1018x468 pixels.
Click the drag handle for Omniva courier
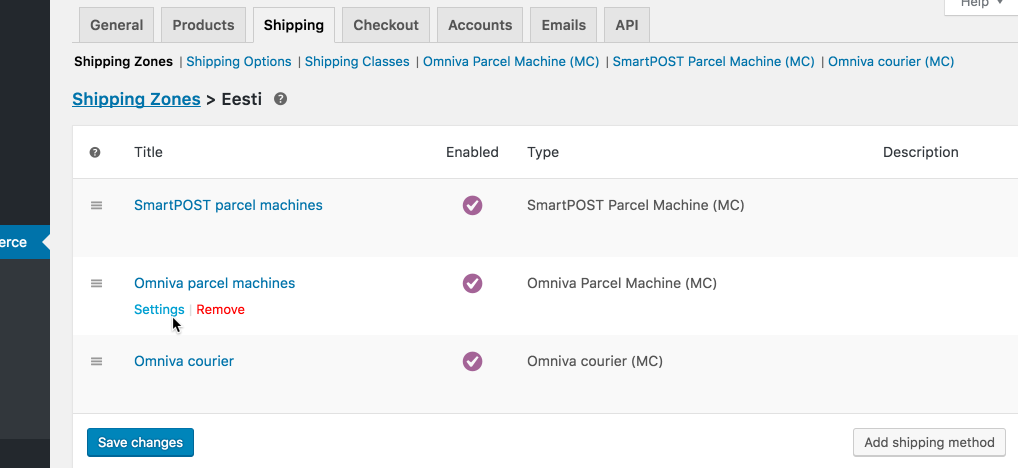point(96,361)
